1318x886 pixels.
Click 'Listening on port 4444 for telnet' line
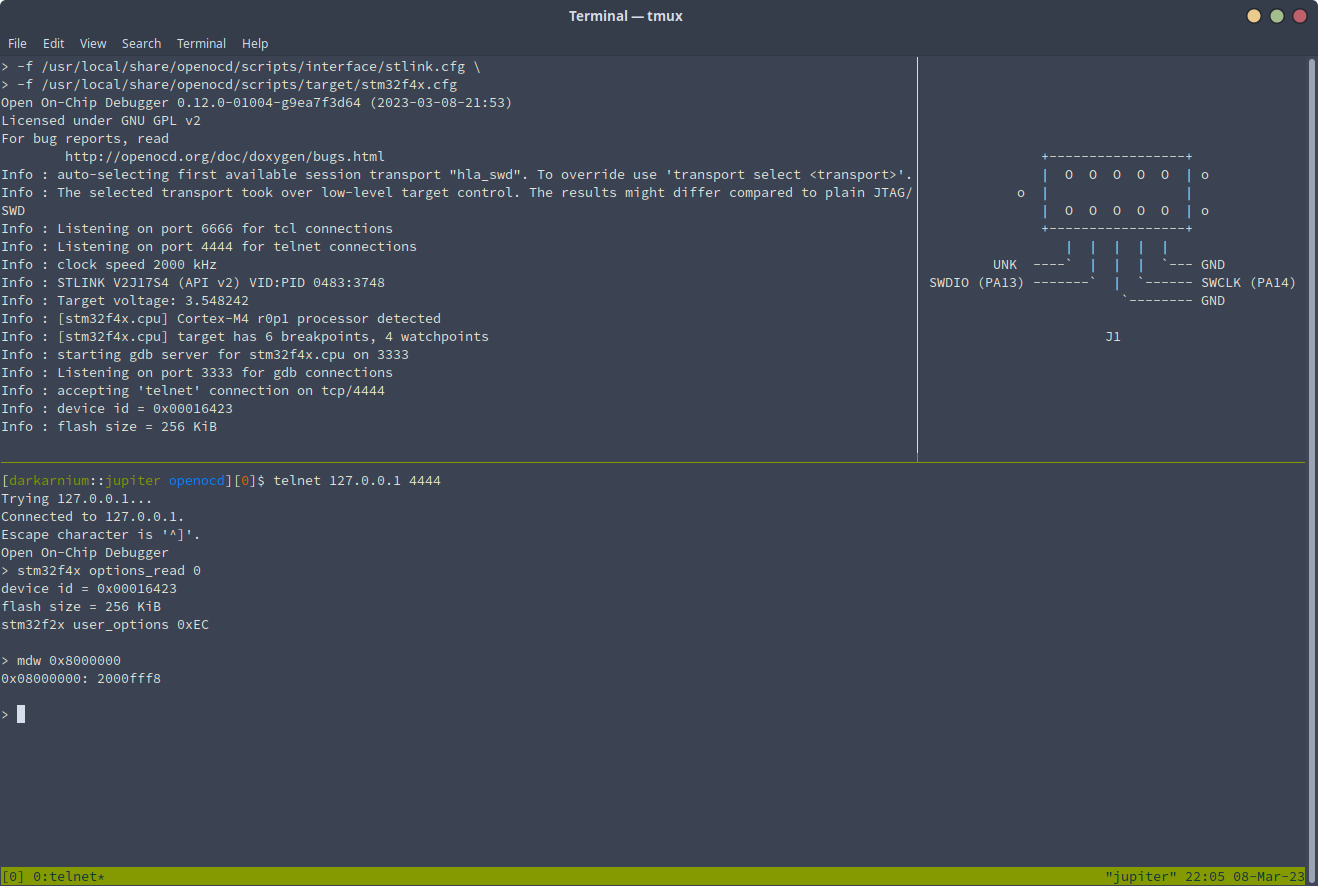coord(209,247)
